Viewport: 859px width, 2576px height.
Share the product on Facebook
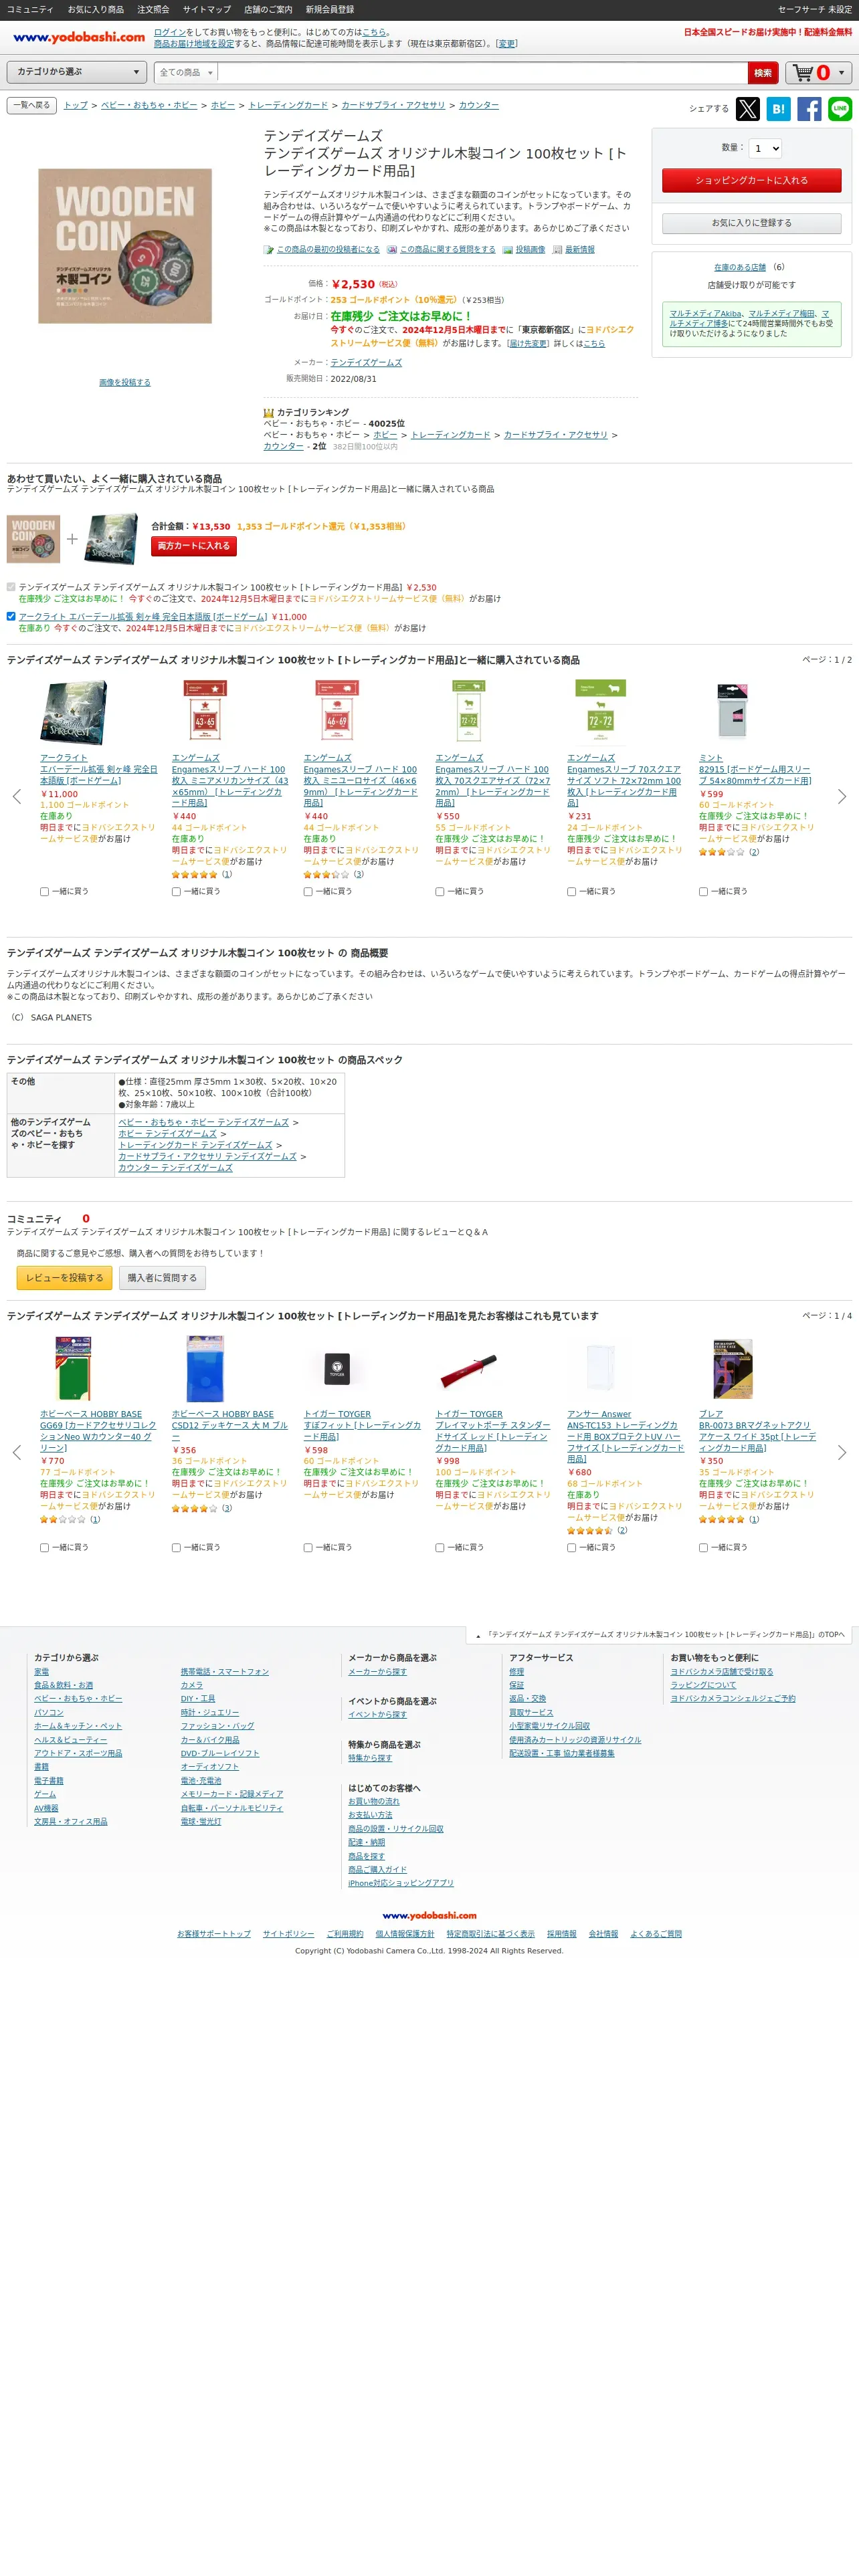pos(809,109)
